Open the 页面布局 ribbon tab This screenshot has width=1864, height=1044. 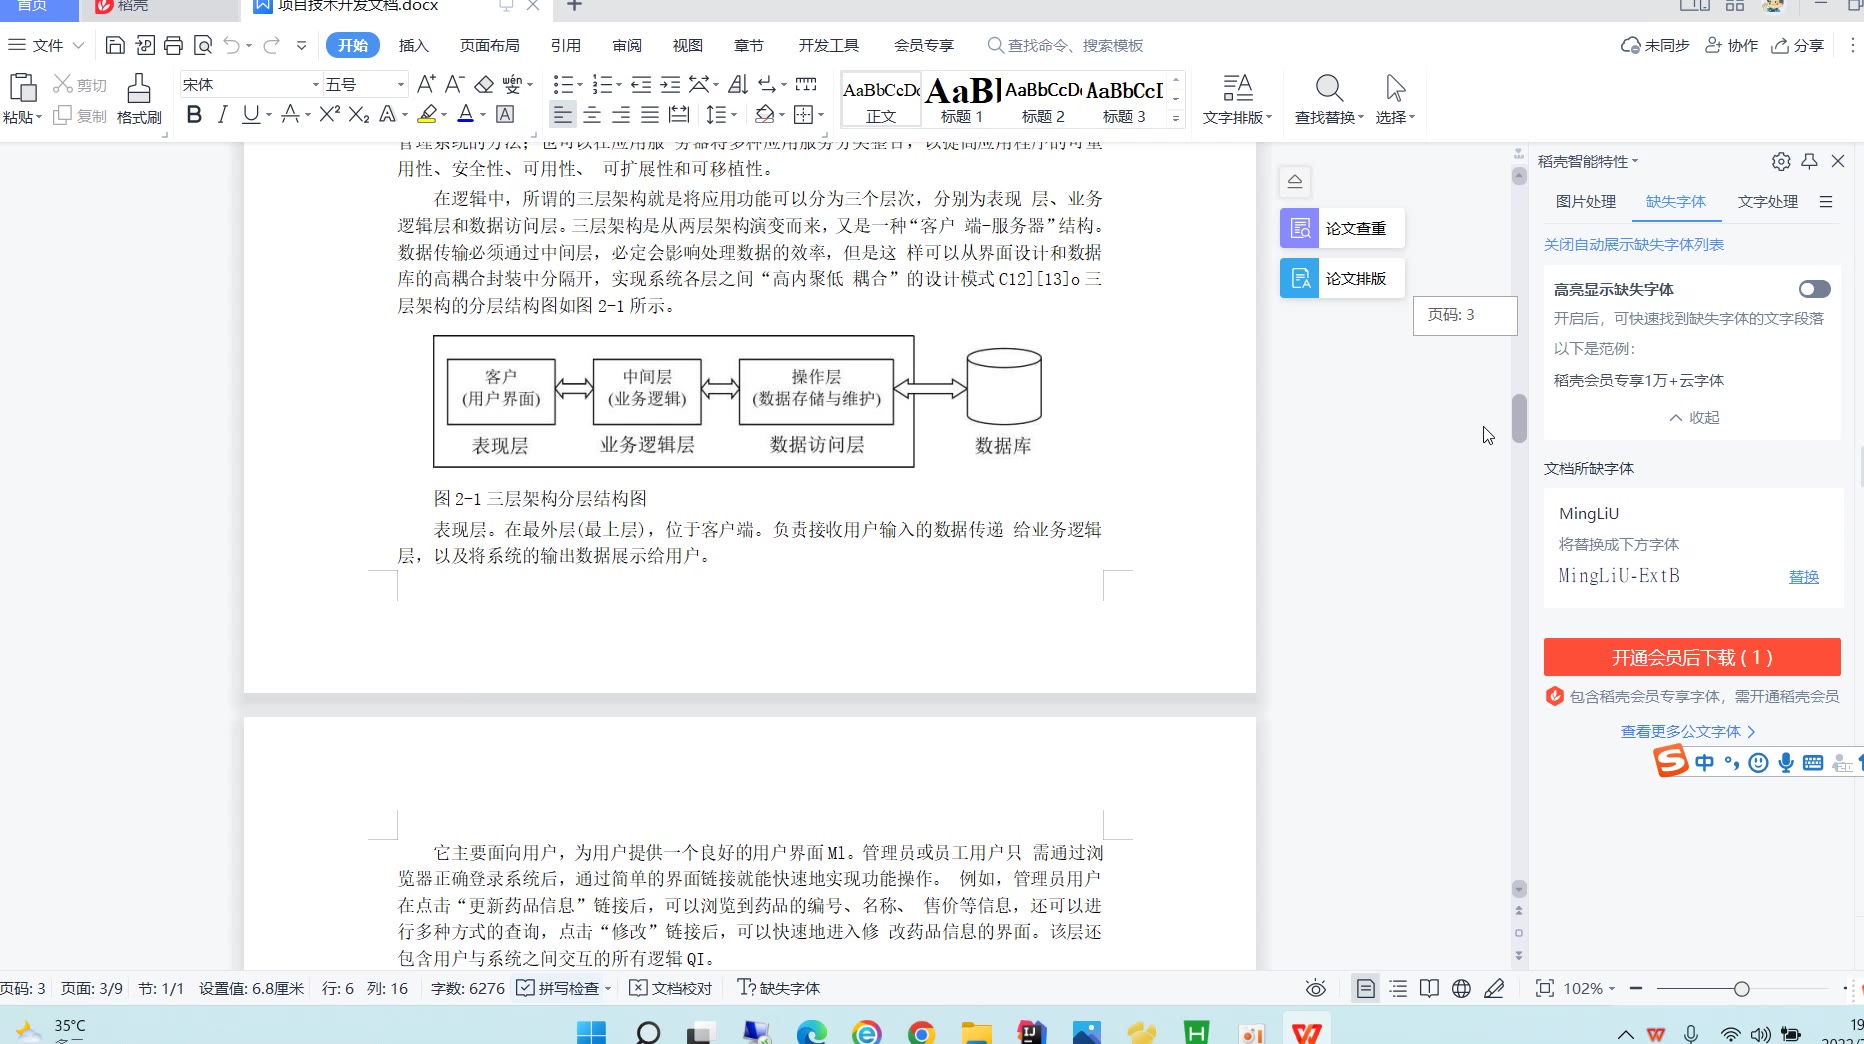tap(489, 45)
